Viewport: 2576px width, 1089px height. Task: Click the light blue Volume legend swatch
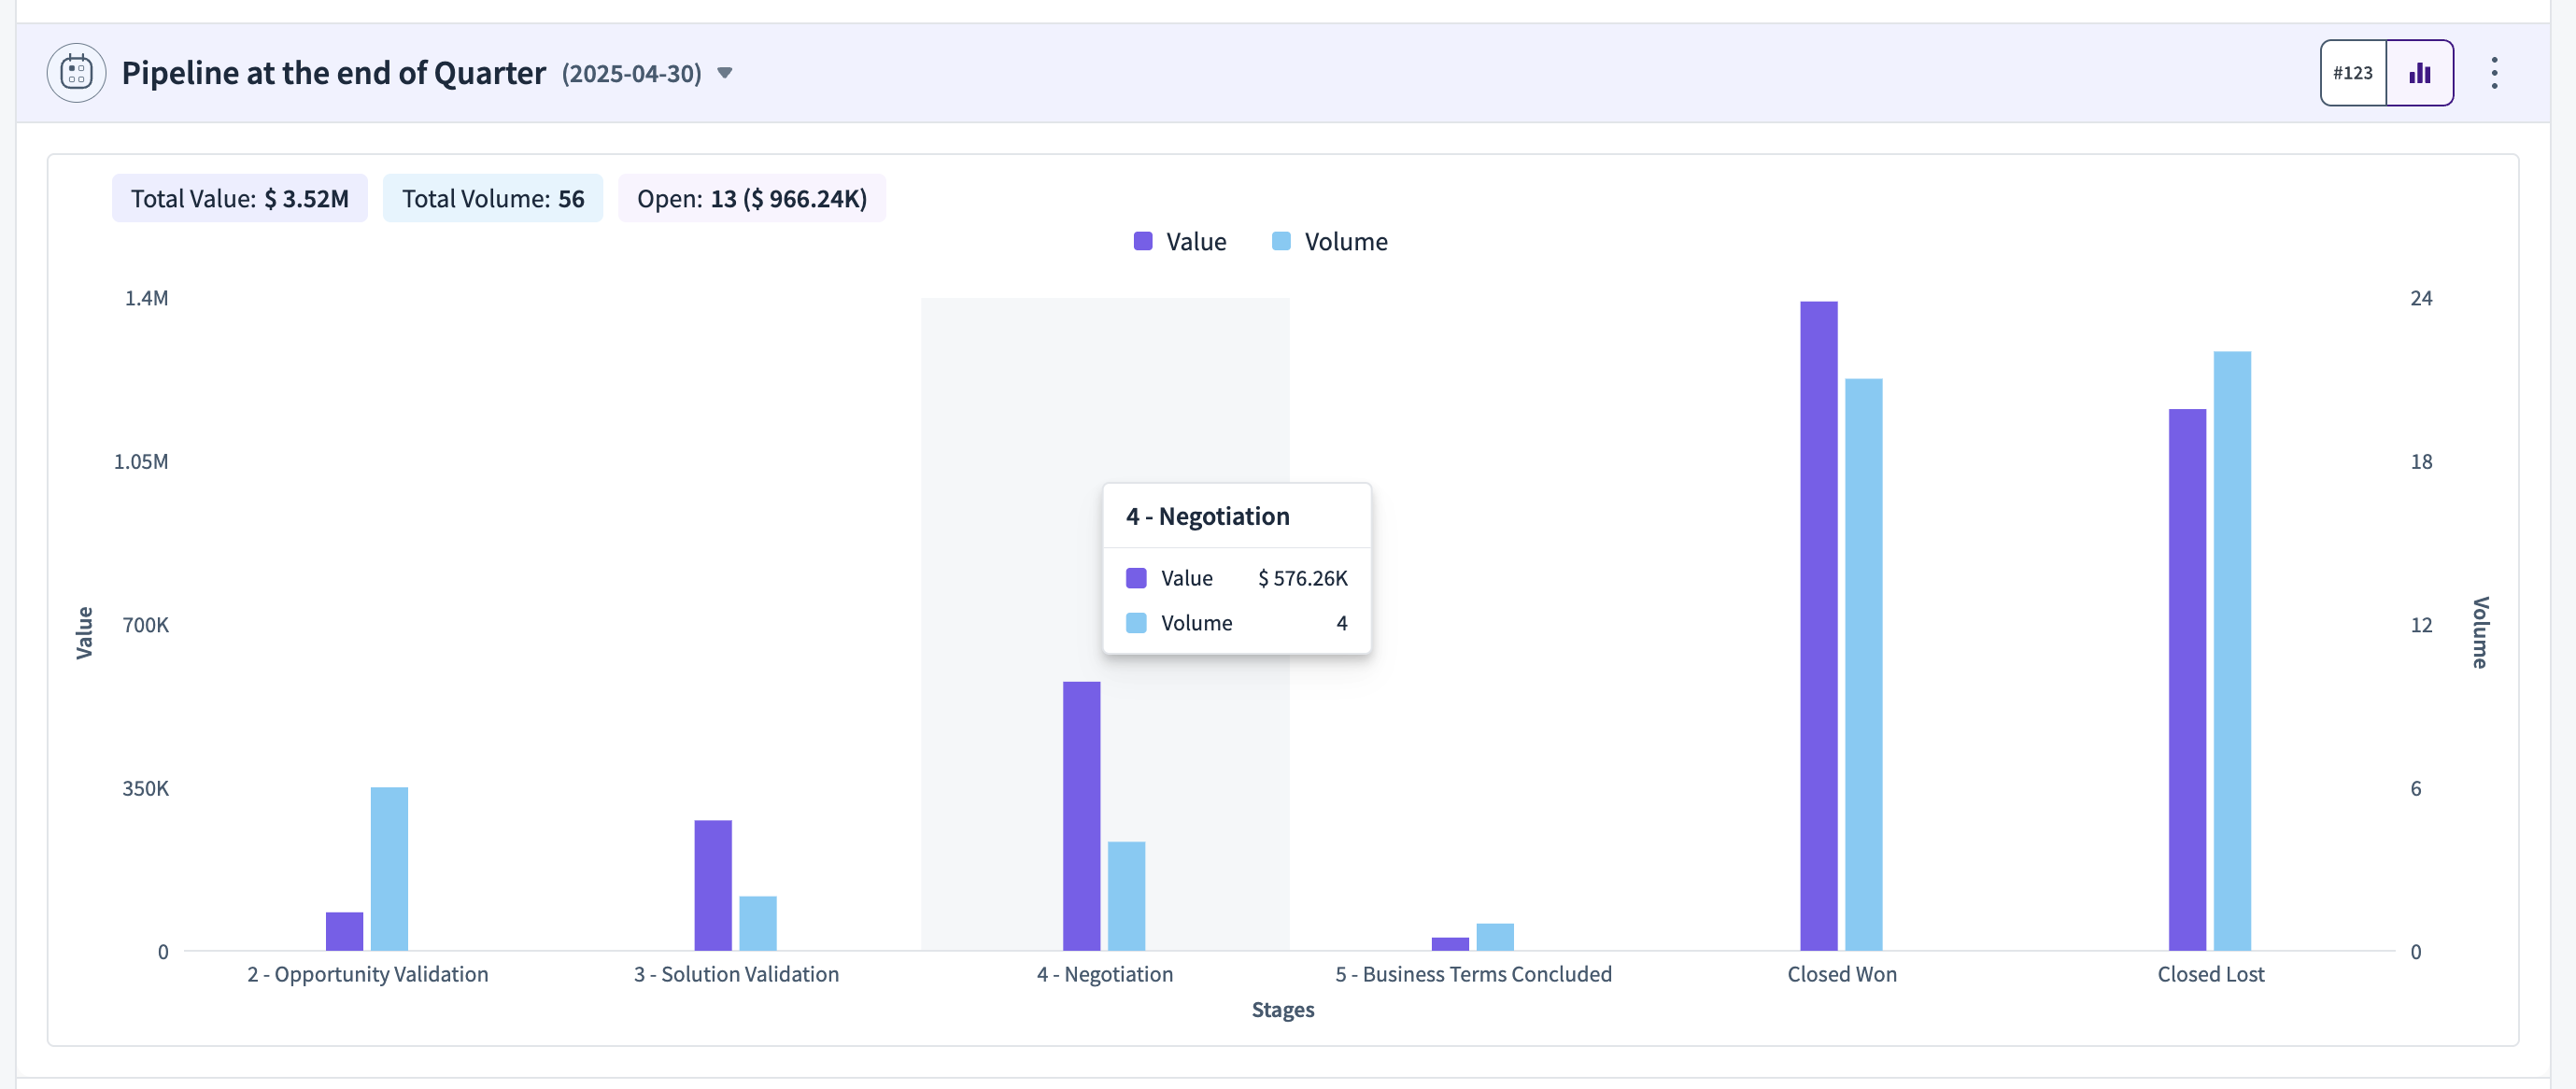1281,241
